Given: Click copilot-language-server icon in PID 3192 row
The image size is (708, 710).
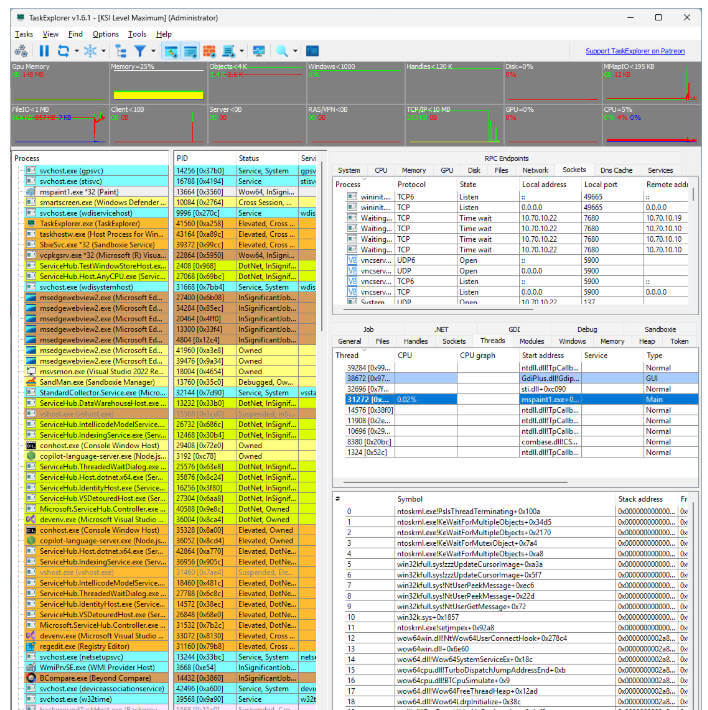Looking at the screenshot, I should point(31,456).
